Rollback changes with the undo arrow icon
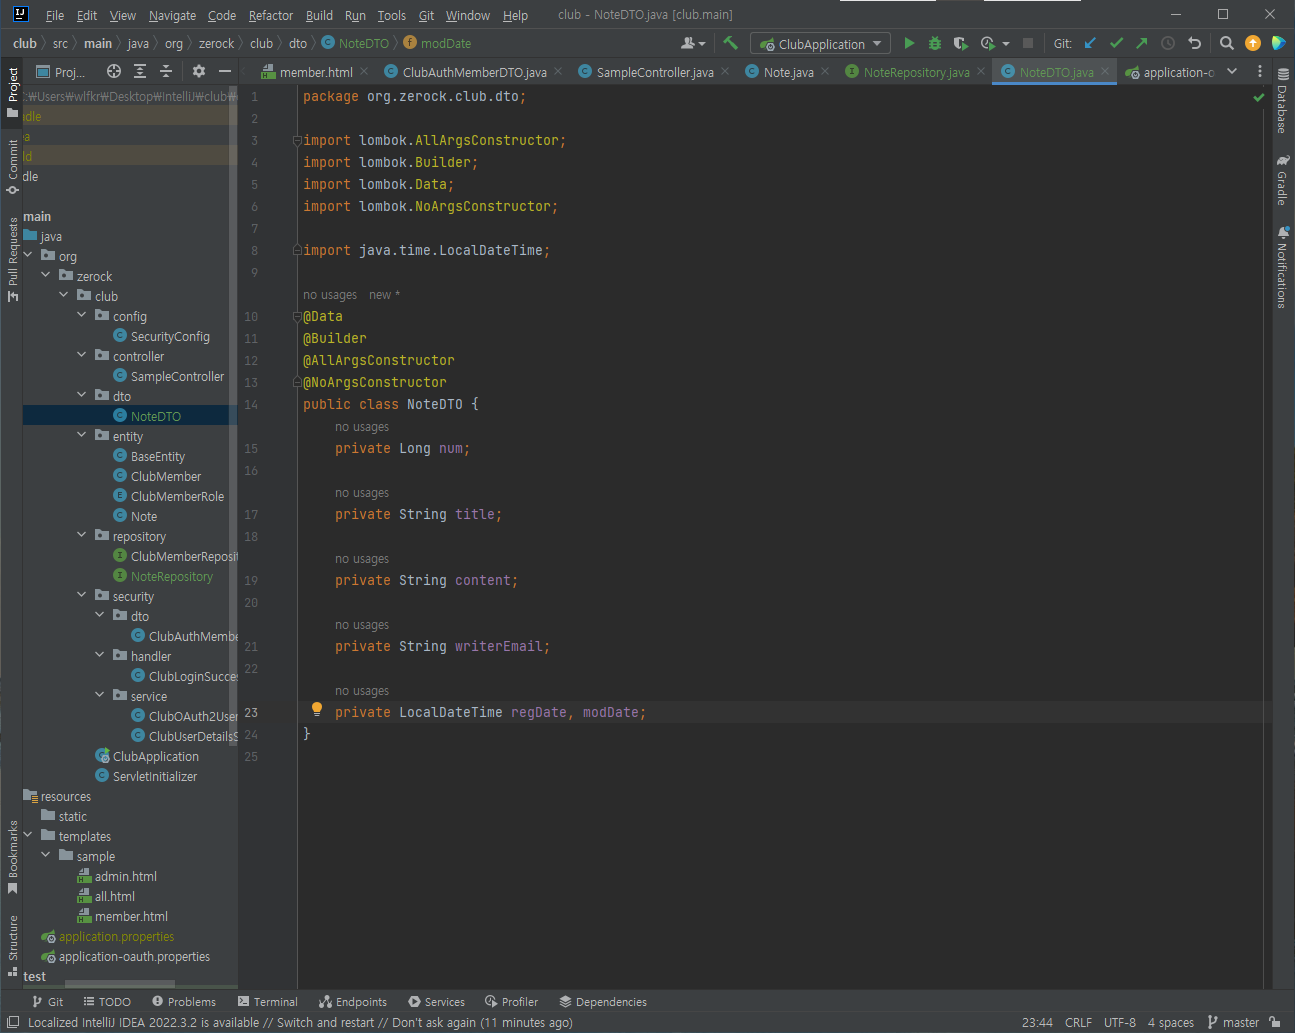The image size is (1295, 1033). (1194, 43)
